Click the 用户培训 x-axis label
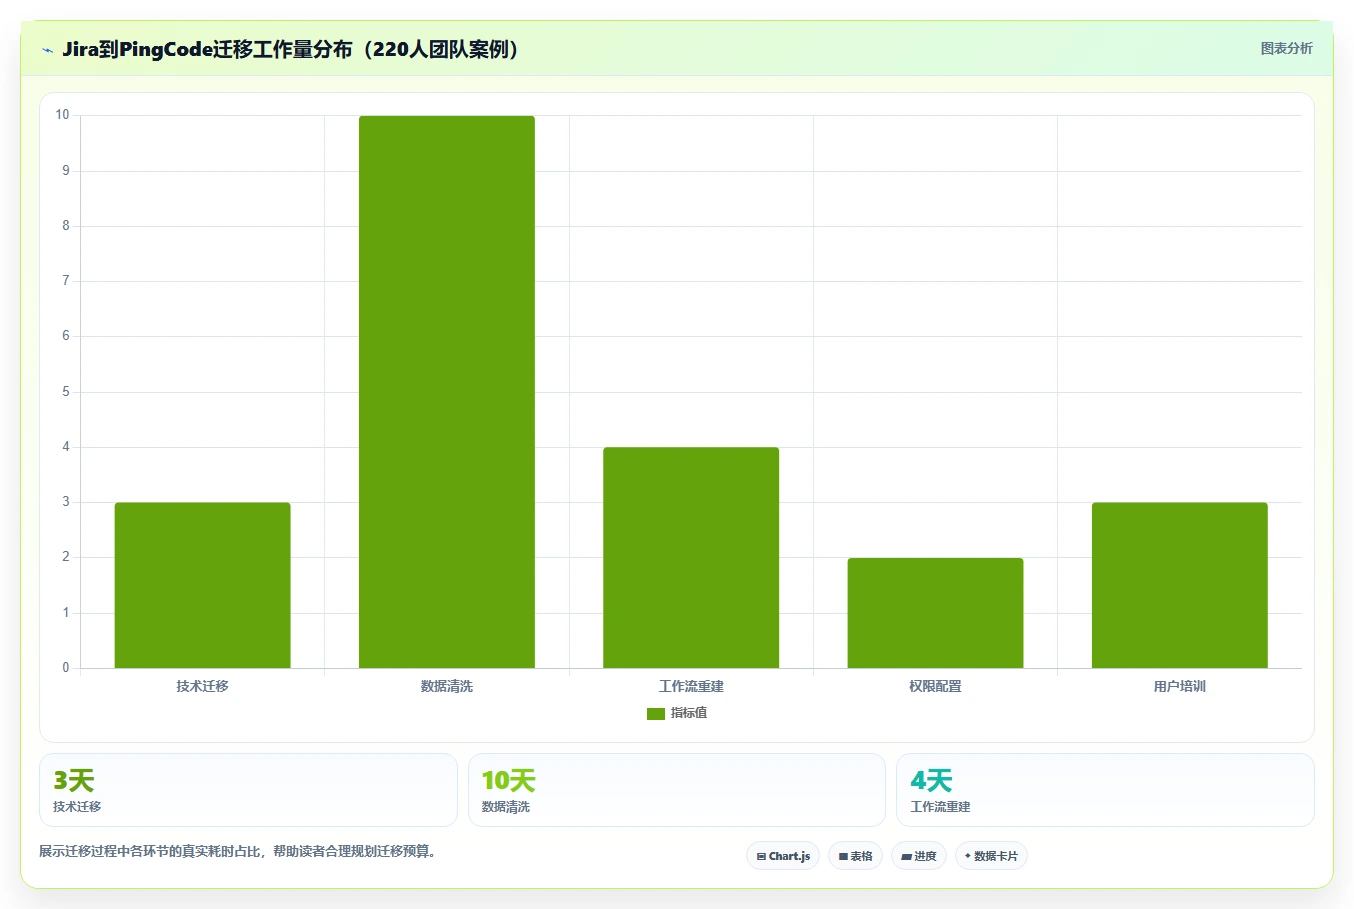Image resolution: width=1354 pixels, height=909 pixels. pyautogui.click(x=1180, y=686)
